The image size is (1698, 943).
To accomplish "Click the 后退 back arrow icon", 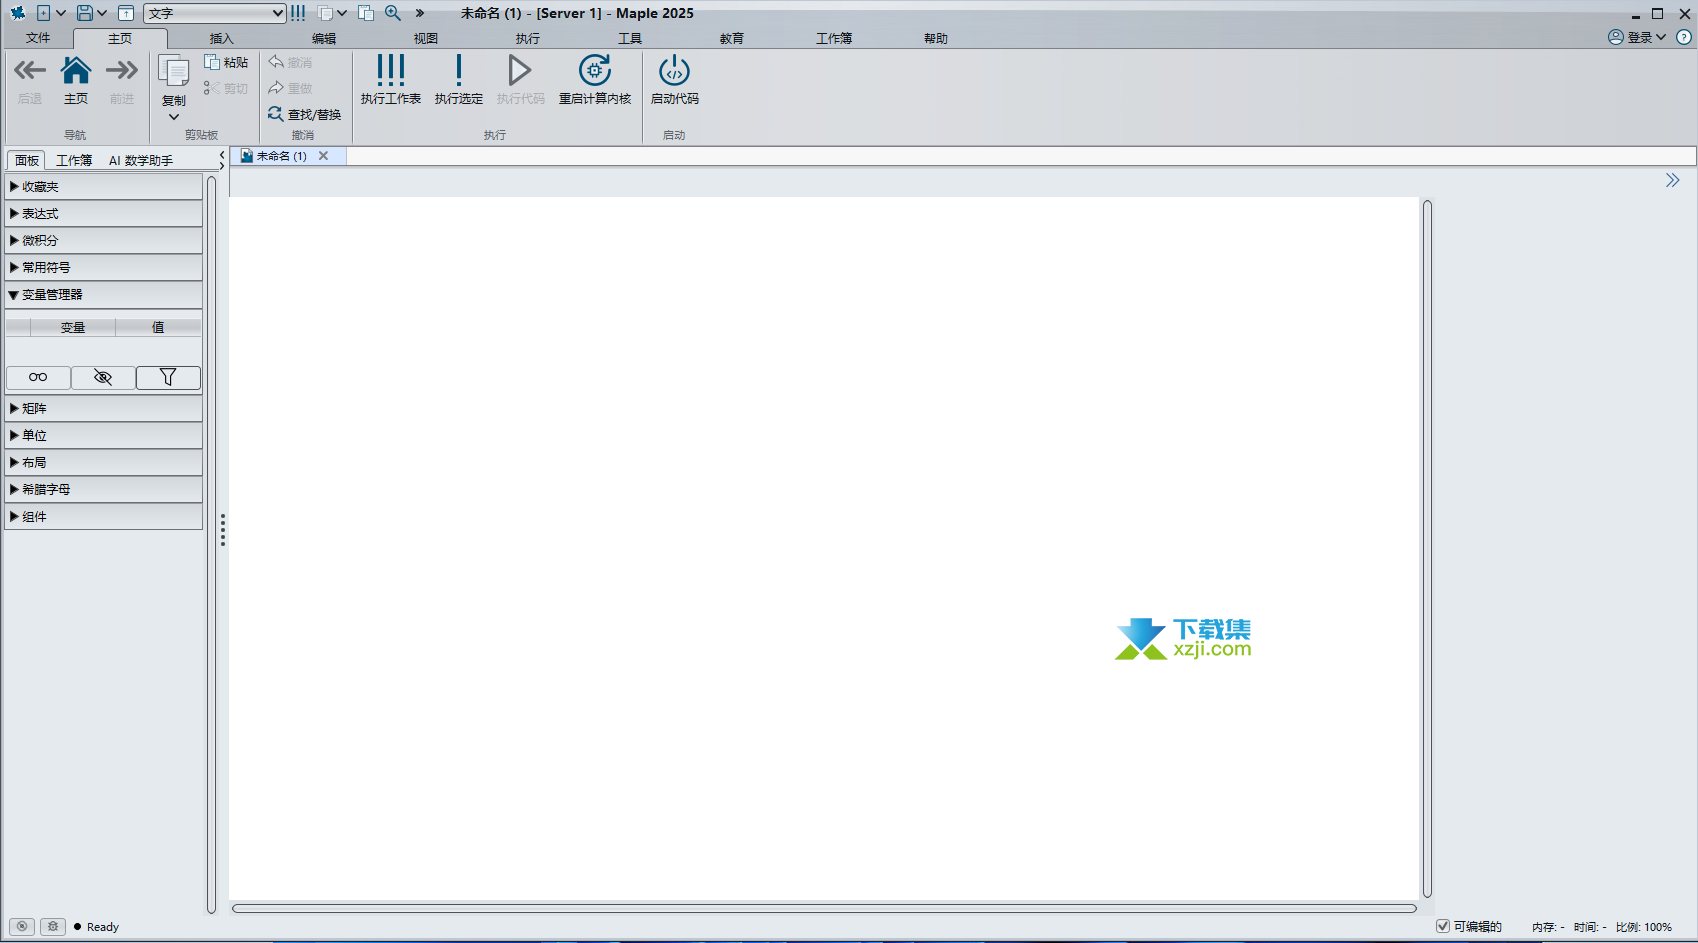I will [x=30, y=70].
